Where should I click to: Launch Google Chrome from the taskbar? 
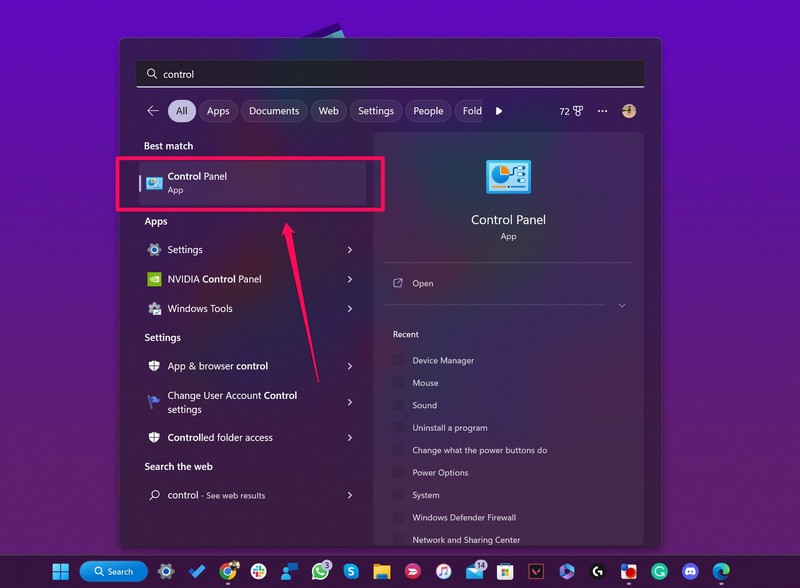tap(229, 571)
